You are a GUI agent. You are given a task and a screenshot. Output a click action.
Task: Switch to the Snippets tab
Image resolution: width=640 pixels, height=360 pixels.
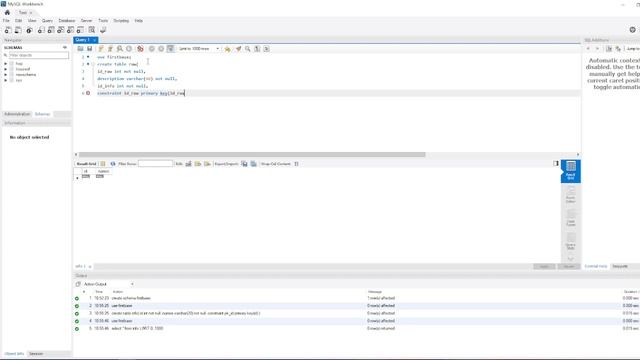coord(620,266)
